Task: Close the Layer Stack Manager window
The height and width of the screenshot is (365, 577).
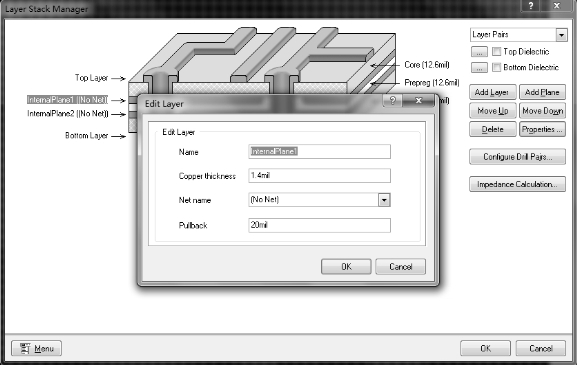Action: (x=556, y=6)
